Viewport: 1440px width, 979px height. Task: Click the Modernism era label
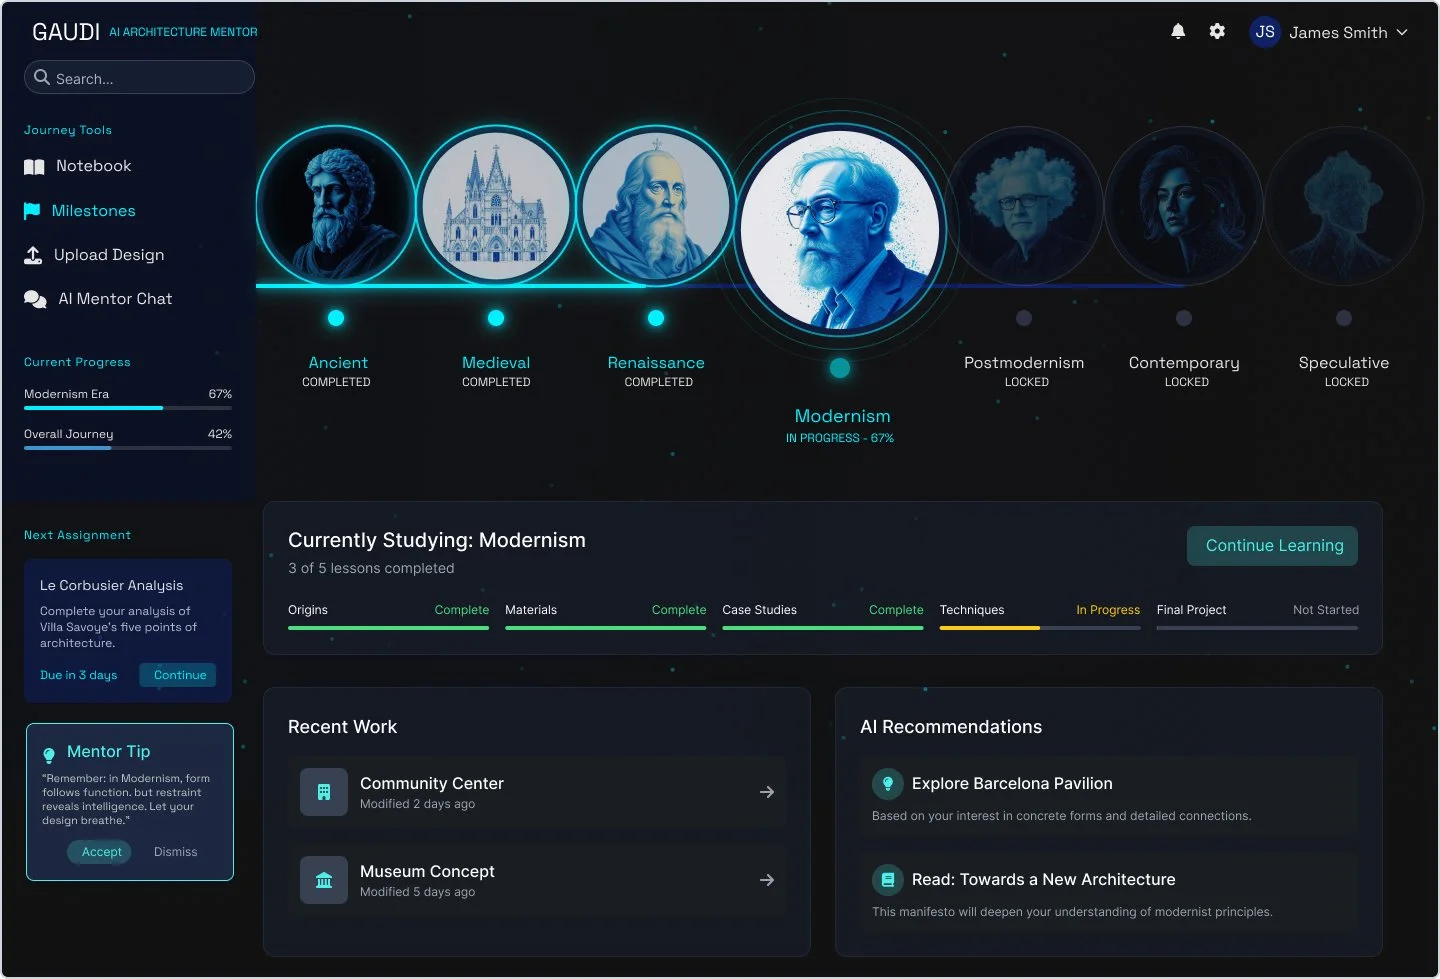click(x=842, y=416)
